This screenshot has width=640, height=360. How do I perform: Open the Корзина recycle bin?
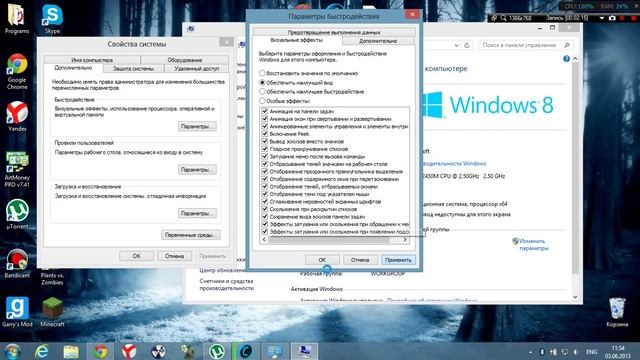click(x=617, y=312)
